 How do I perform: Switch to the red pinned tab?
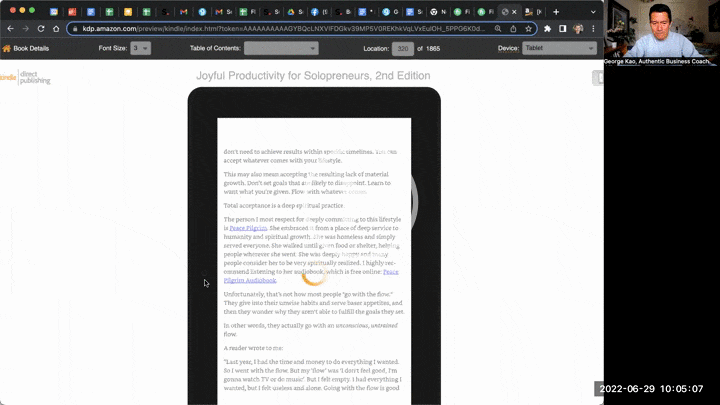(x=72, y=12)
